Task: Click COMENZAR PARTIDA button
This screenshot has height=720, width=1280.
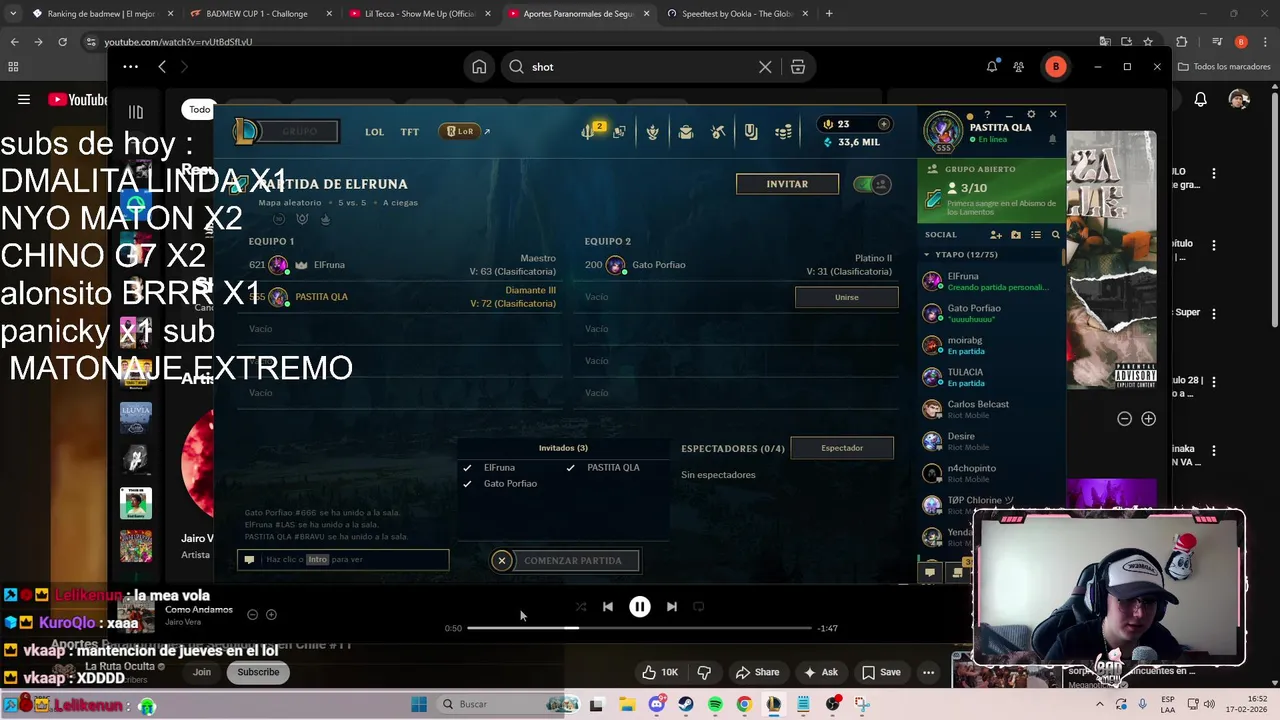Action: click(x=574, y=561)
